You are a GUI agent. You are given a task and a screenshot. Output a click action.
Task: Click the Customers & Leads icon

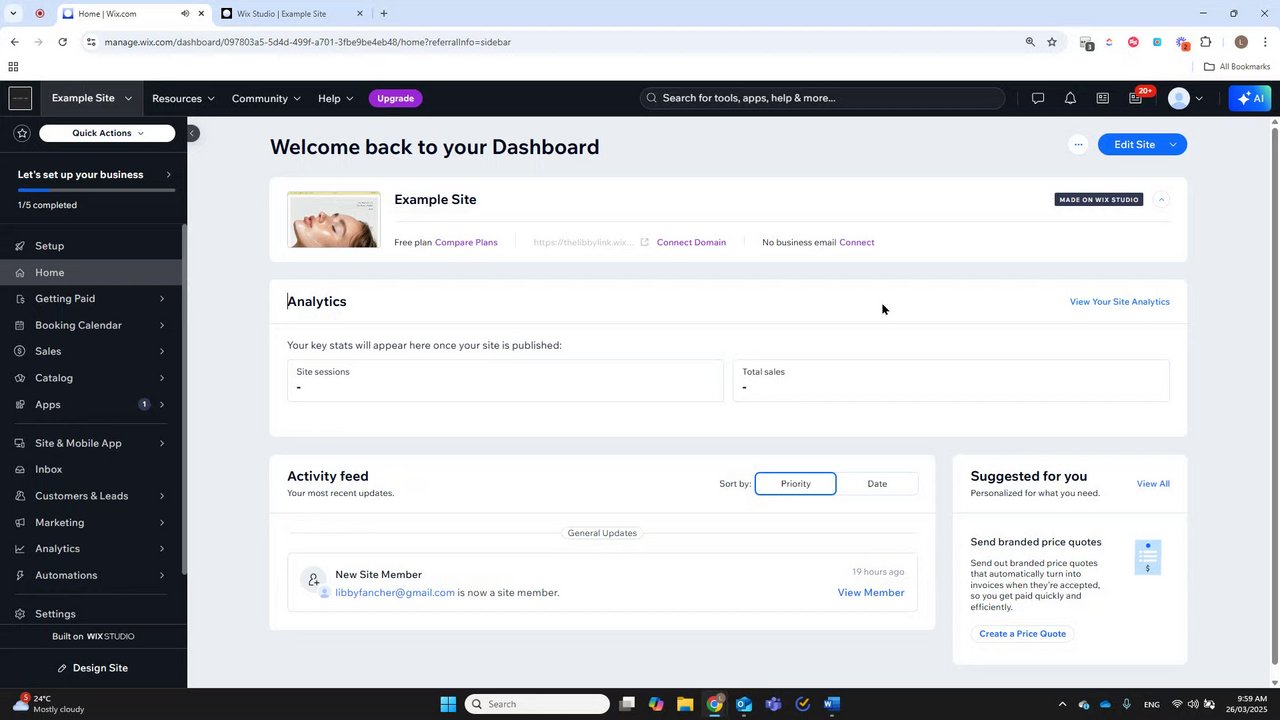[x=20, y=496]
